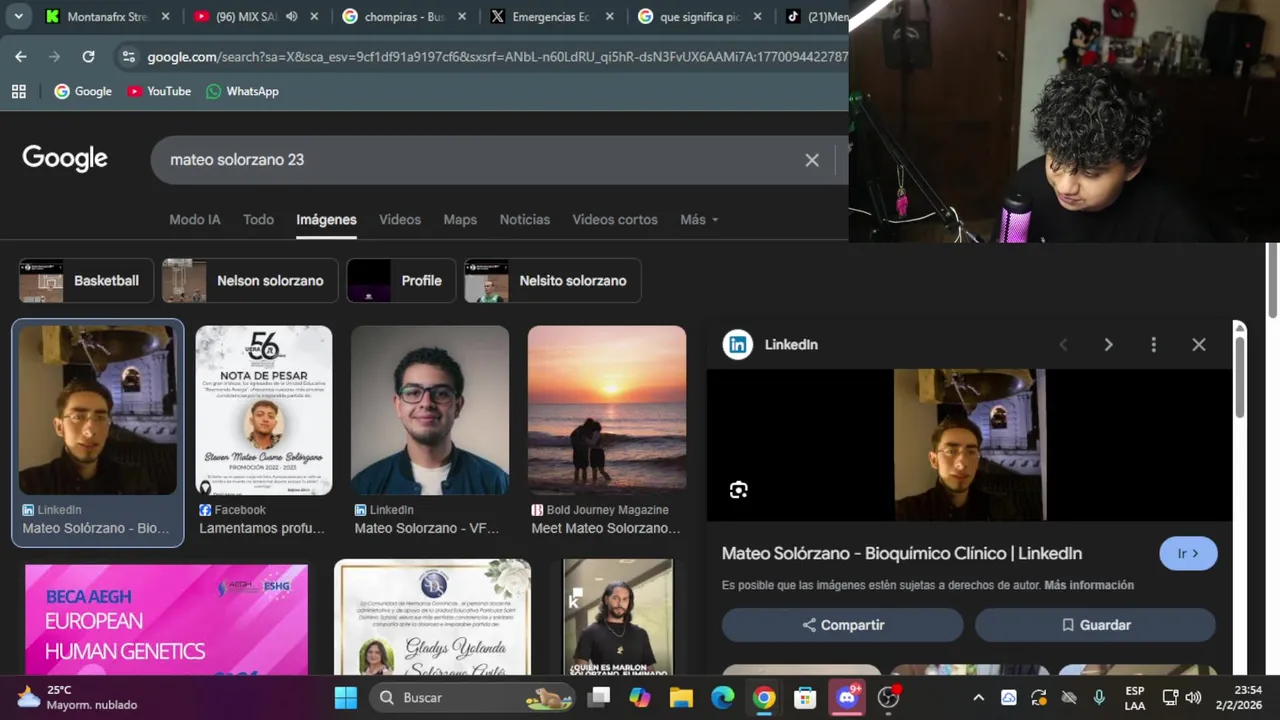Switch to the Videos results tab
Viewport: 1280px width, 720px height.
pos(400,219)
